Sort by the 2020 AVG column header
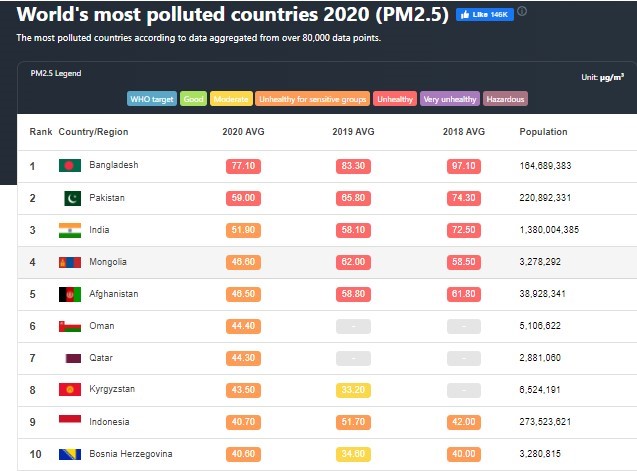 pyautogui.click(x=241, y=132)
